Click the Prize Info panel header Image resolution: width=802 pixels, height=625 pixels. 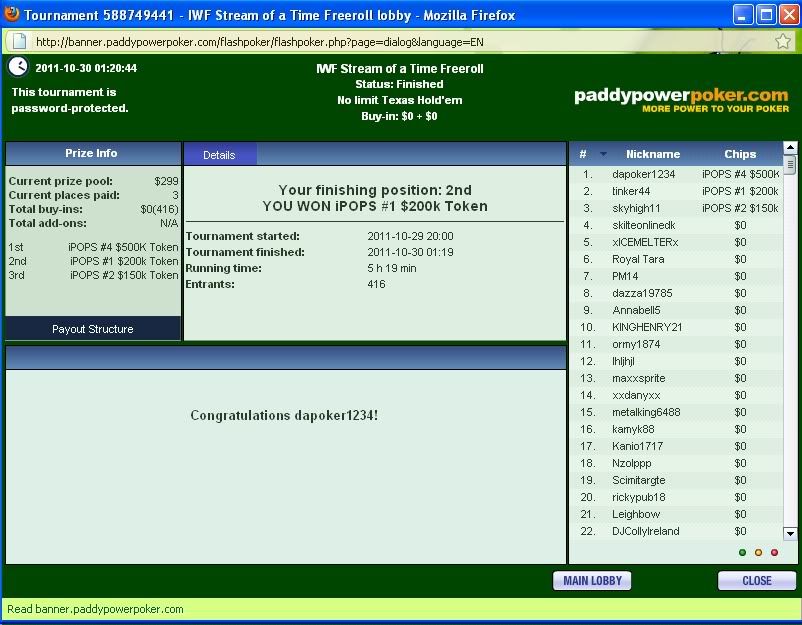pyautogui.click(x=91, y=153)
